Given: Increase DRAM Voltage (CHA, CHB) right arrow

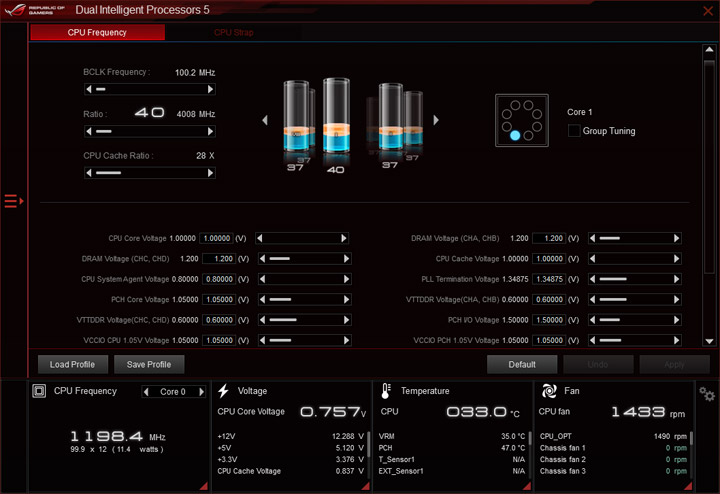Looking at the screenshot, I should (x=676, y=238).
